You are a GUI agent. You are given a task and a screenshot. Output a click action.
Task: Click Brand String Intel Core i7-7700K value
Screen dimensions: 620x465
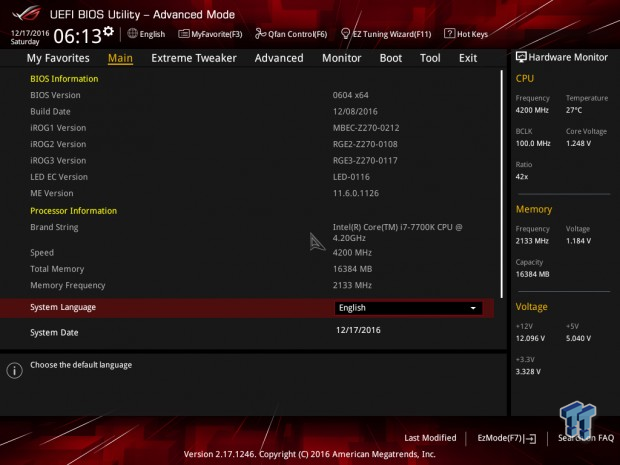pos(397,232)
